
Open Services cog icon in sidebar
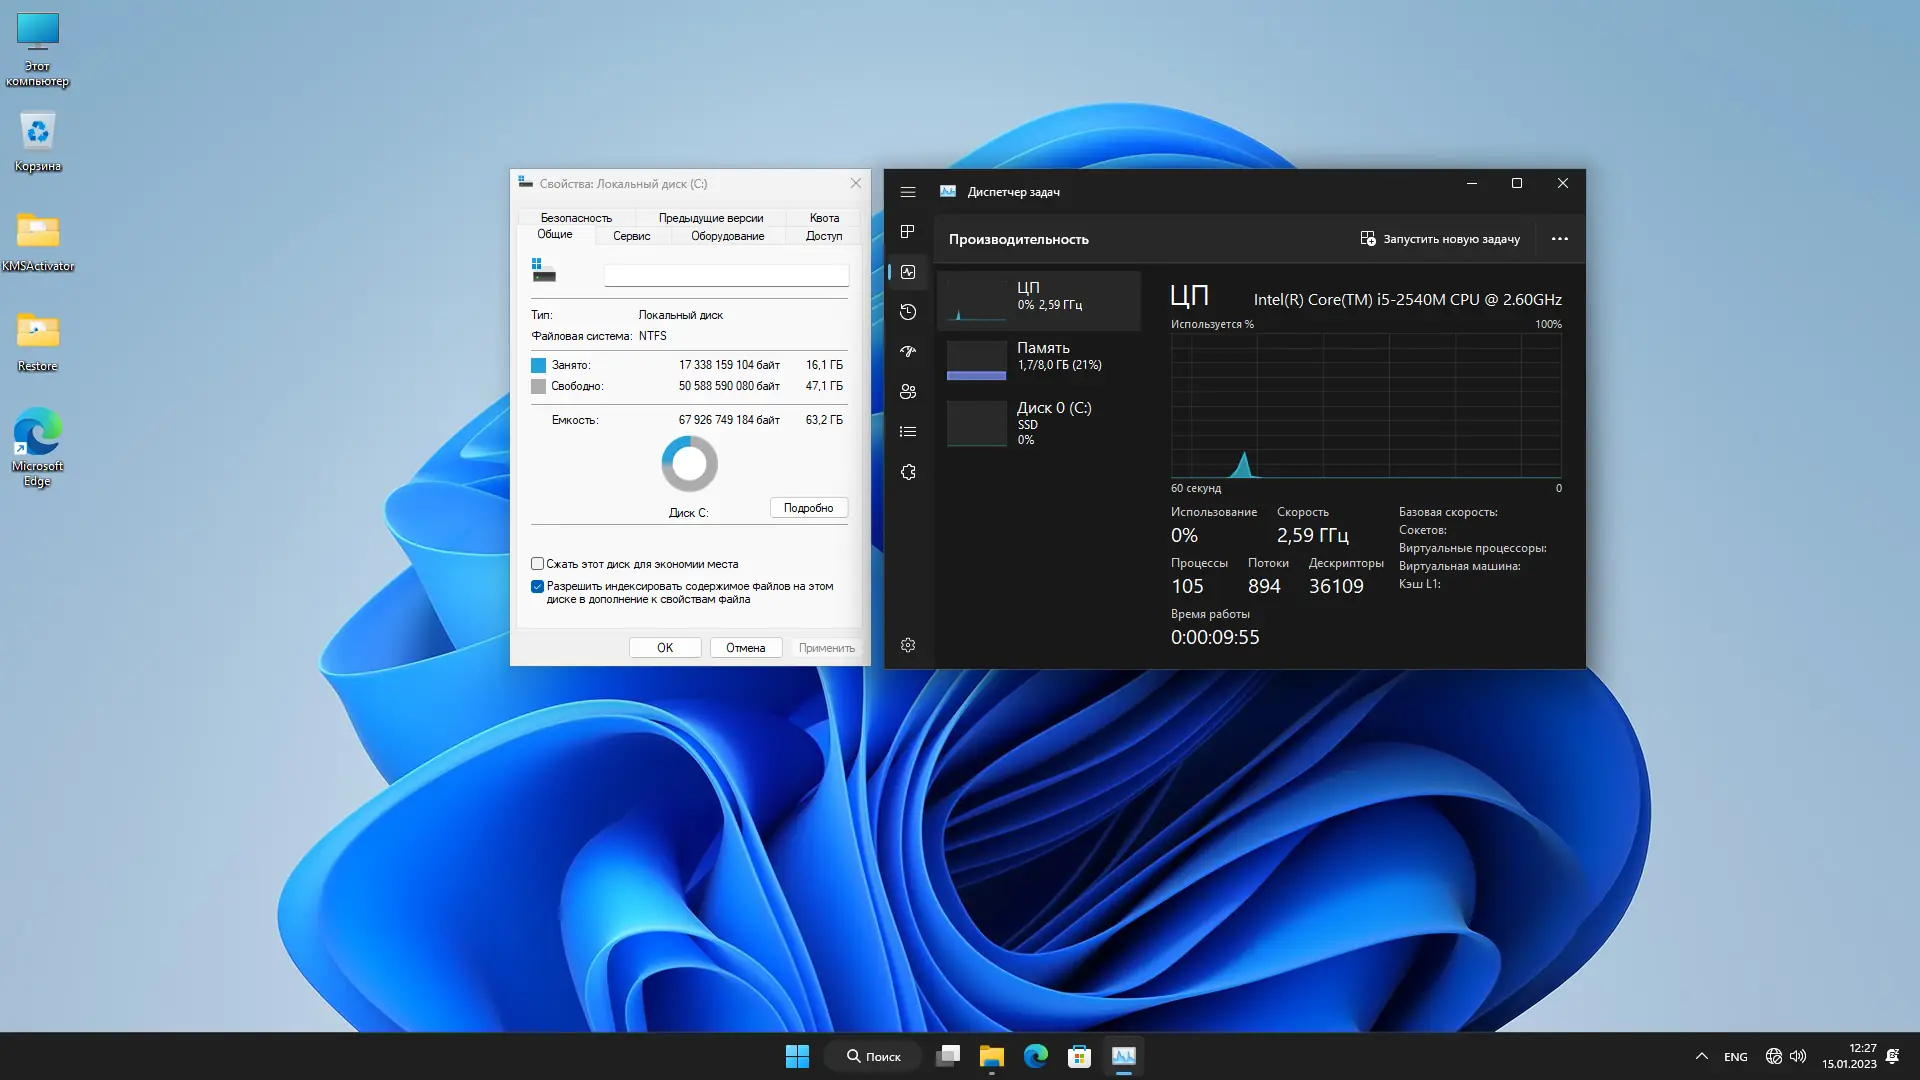(x=907, y=471)
